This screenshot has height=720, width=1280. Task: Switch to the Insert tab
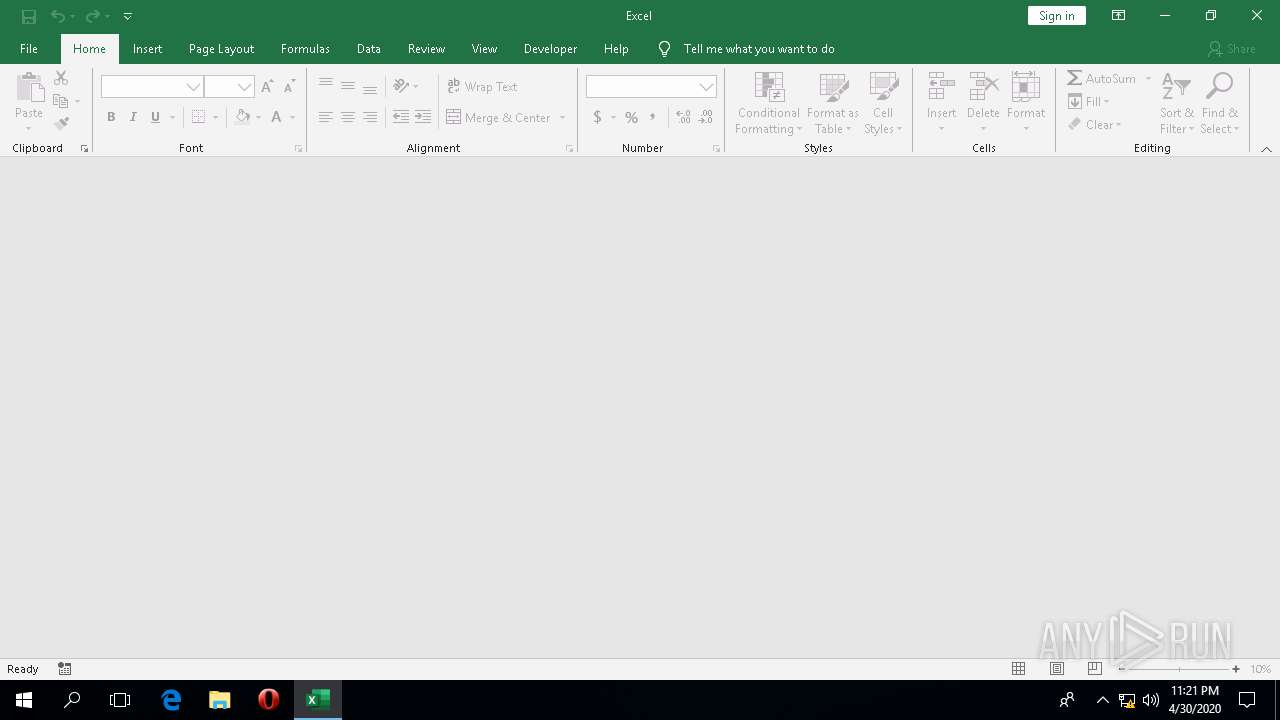pos(147,48)
